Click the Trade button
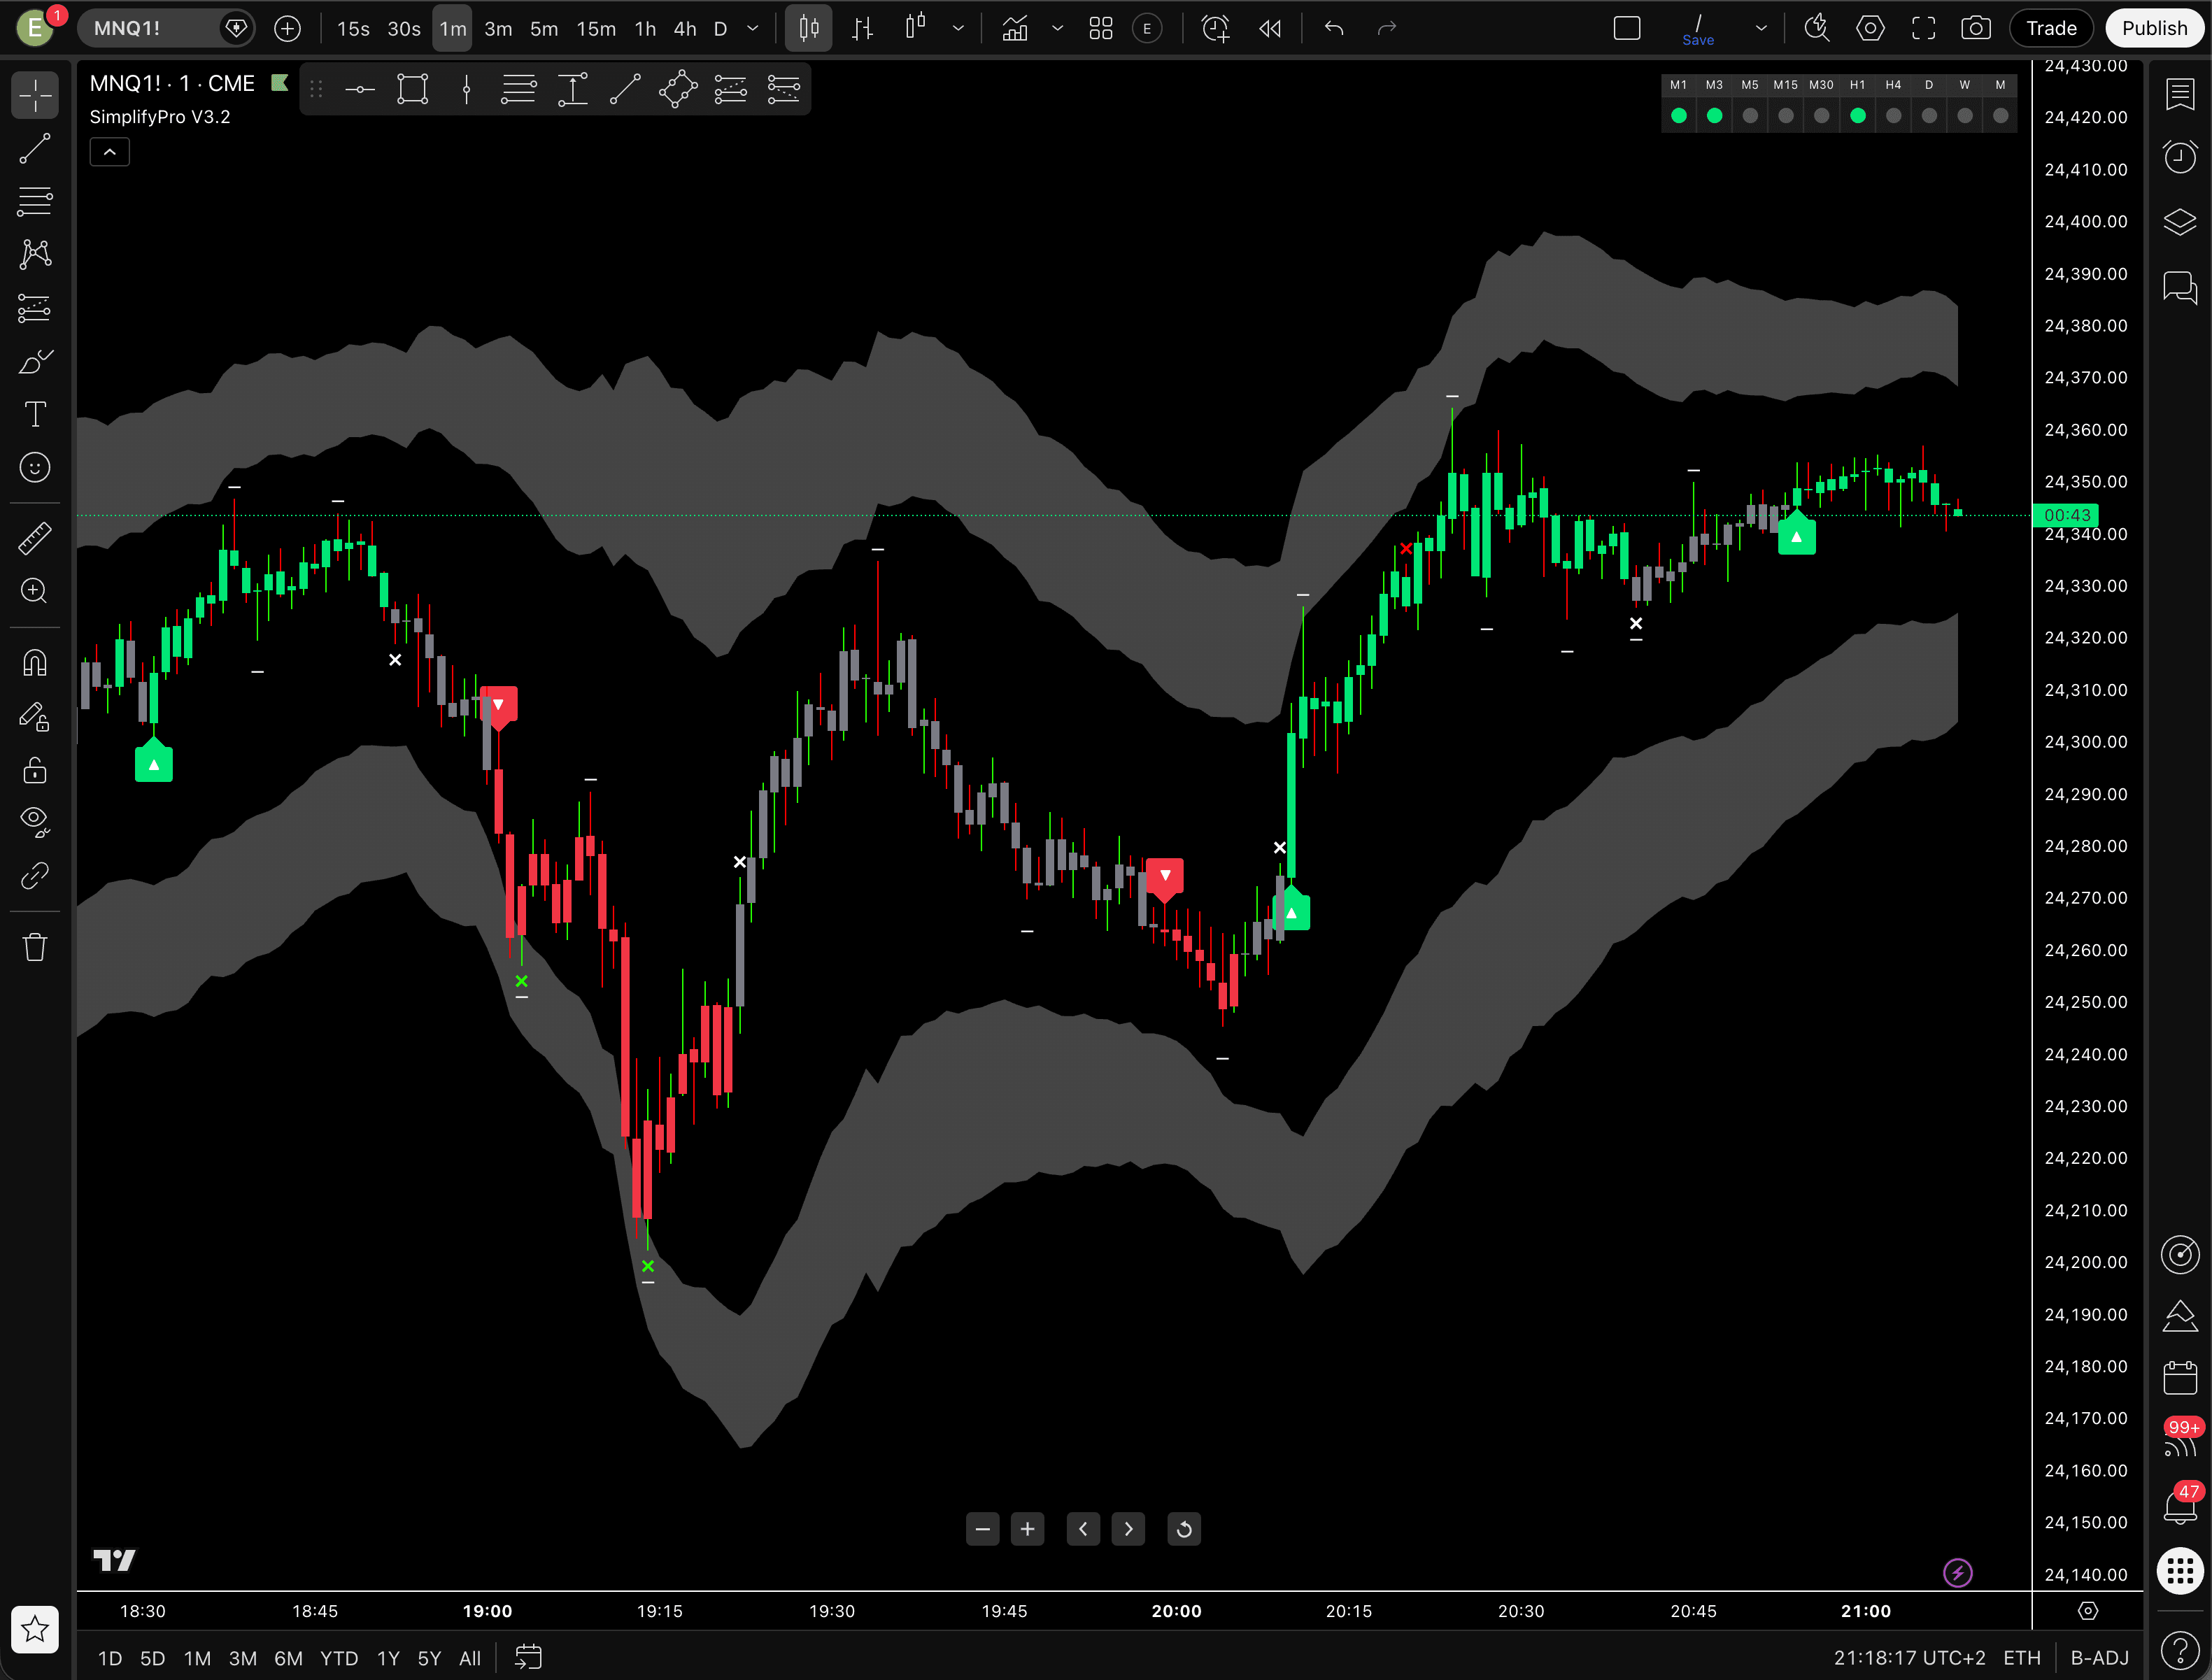2212x1680 pixels. coord(2051,28)
